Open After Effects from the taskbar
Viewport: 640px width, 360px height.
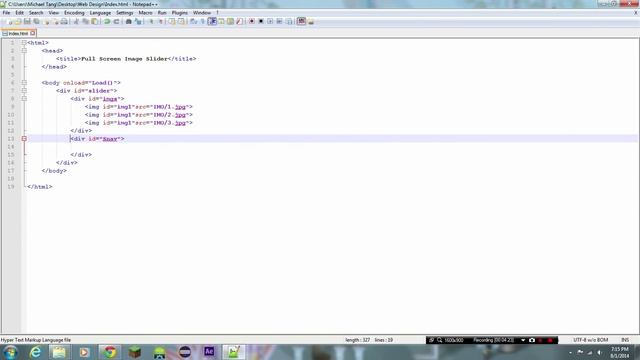[209, 352]
